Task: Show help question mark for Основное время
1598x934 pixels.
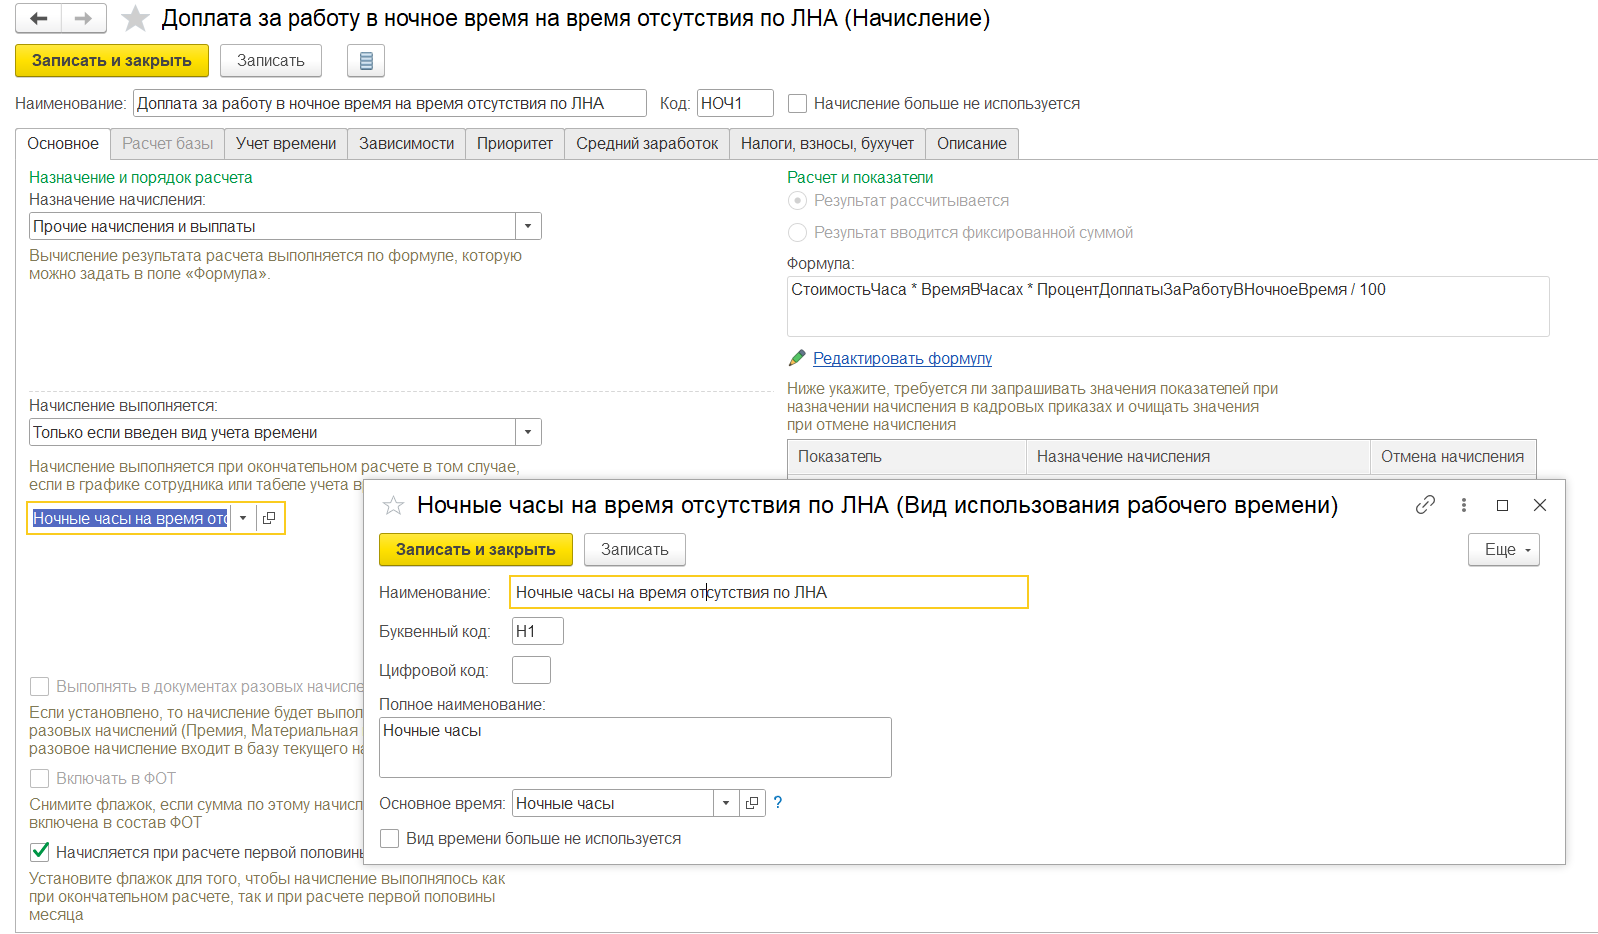Action: point(778,802)
